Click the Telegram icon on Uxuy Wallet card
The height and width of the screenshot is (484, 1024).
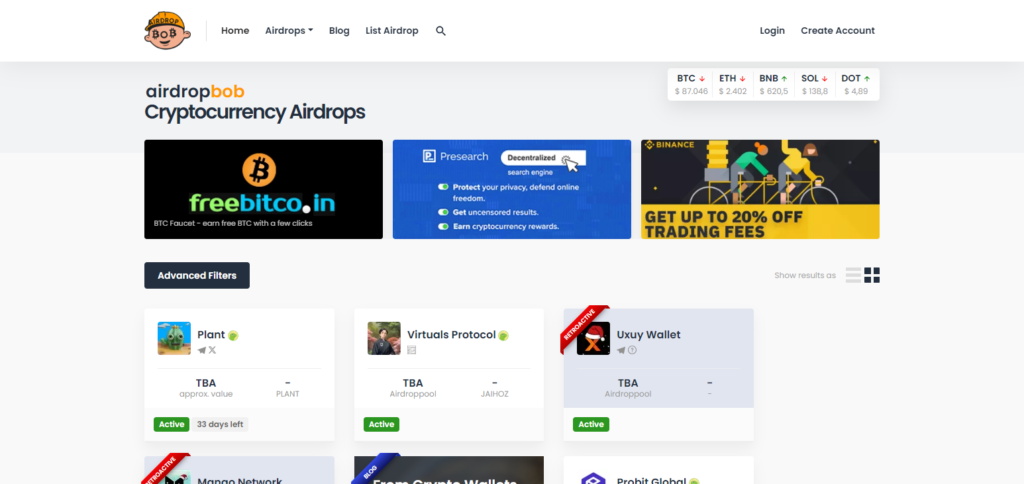click(621, 350)
